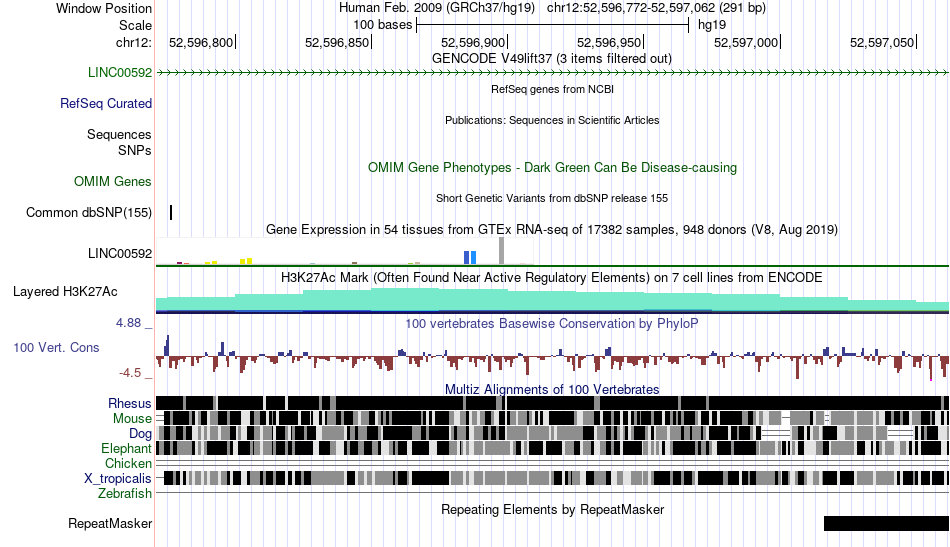The image size is (950, 547).
Task: Click the 52,596,900 ruler coordinate
Action: pyautogui.click(x=473, y=42)
